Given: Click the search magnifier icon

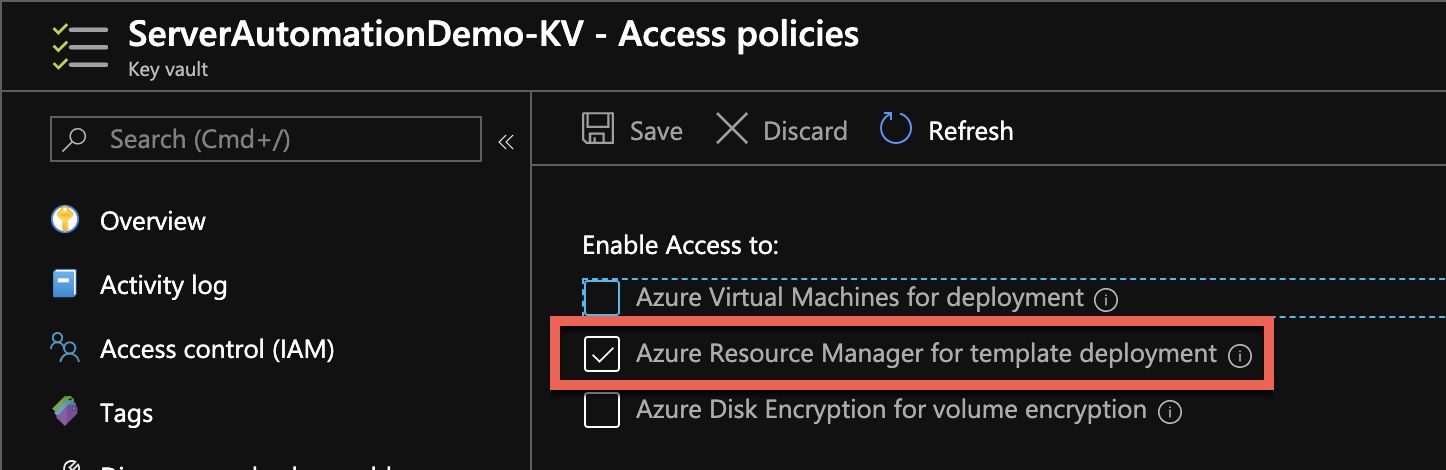Looking at the screenshot, I should pyautogui.click(x=75, y=139).
